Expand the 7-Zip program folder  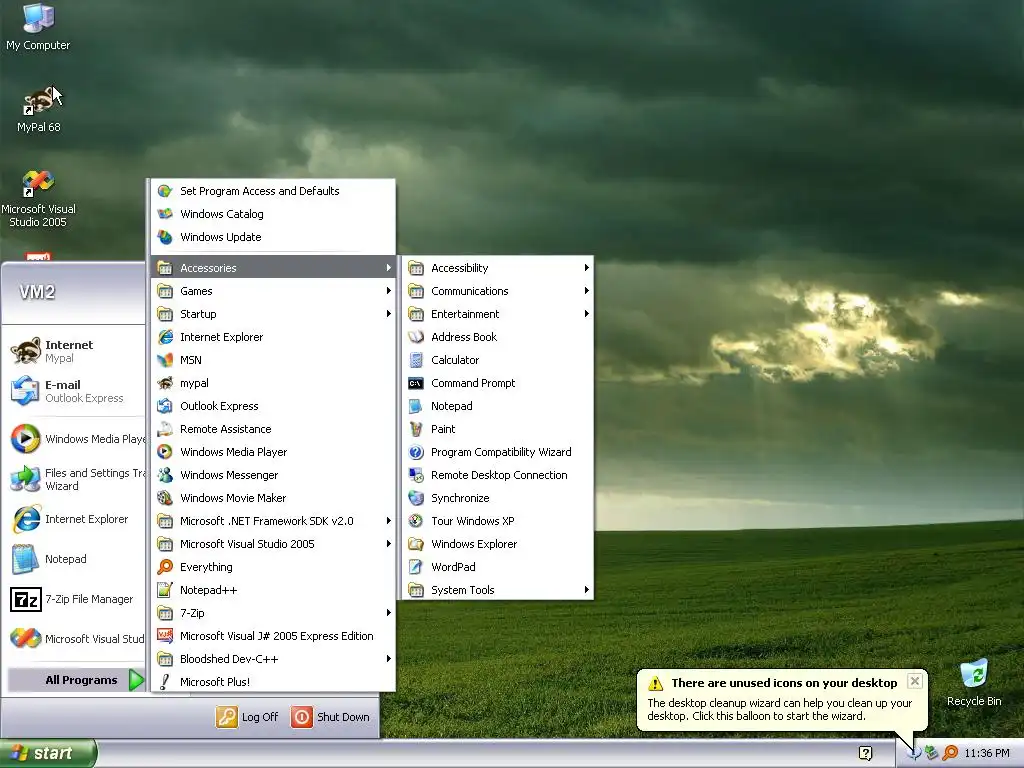click(273, 613)
